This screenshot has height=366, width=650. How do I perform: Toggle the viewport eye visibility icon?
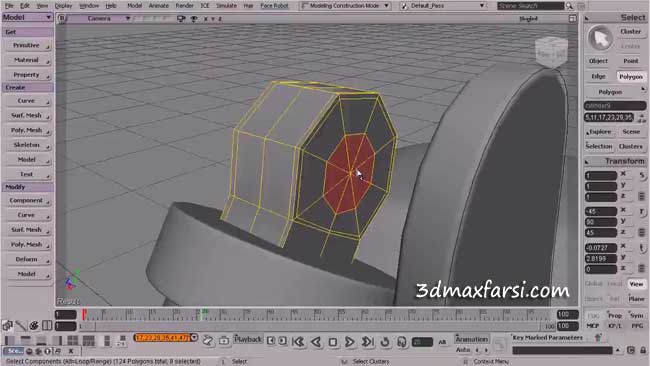click(194, 19)
